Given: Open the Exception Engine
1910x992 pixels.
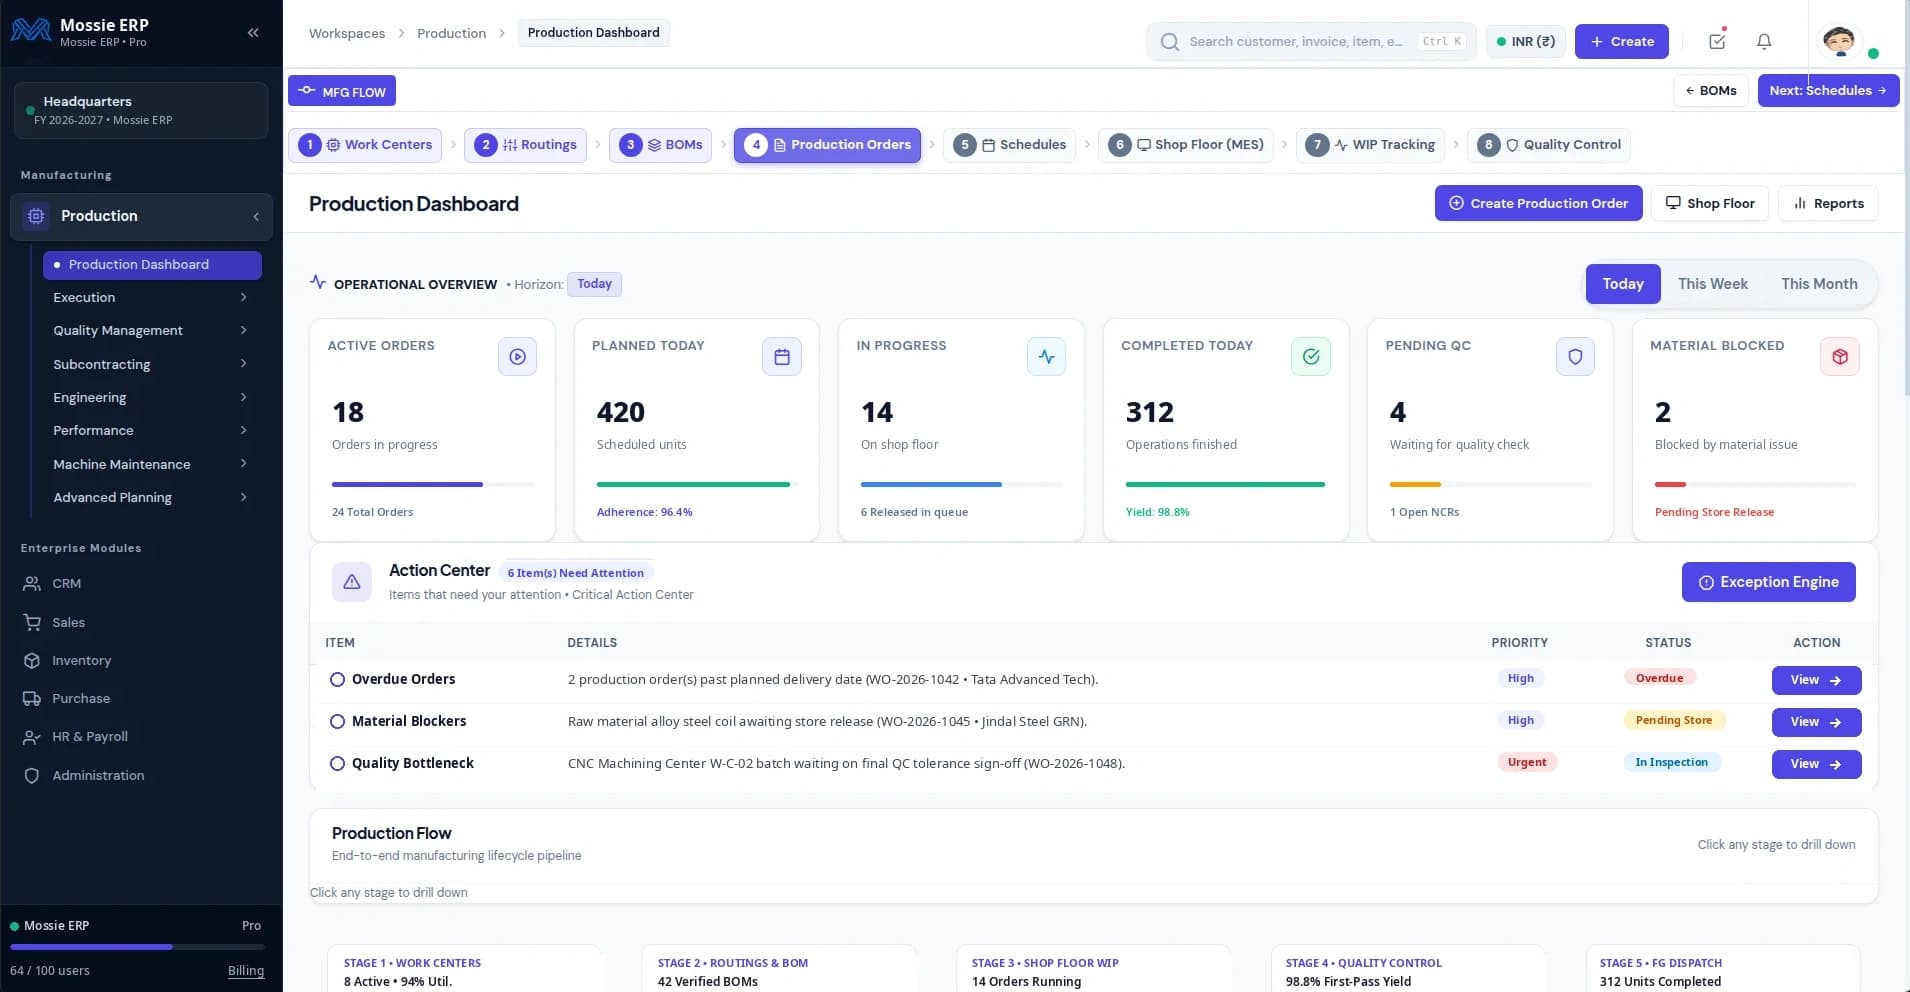Looking at the screenshot, I should pos(1768,582).
